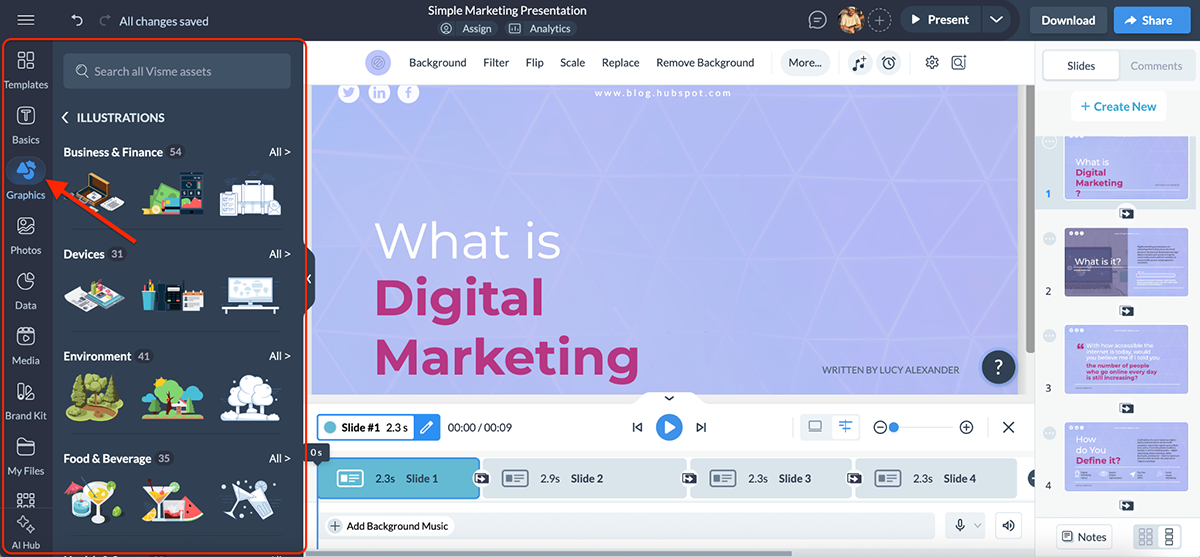Viewport: 1200px width, 557px height.
Task: Switch to grid view of slides
Action: click(1147, 537)
